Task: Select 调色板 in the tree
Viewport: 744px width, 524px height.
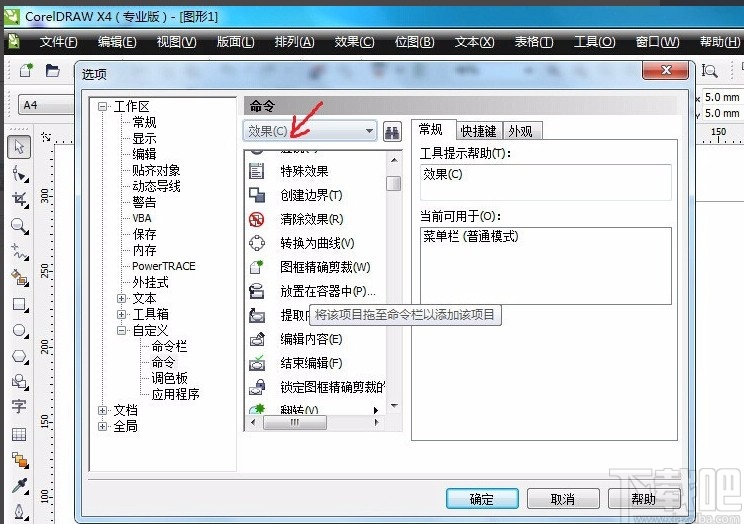Action: (169, 378)
